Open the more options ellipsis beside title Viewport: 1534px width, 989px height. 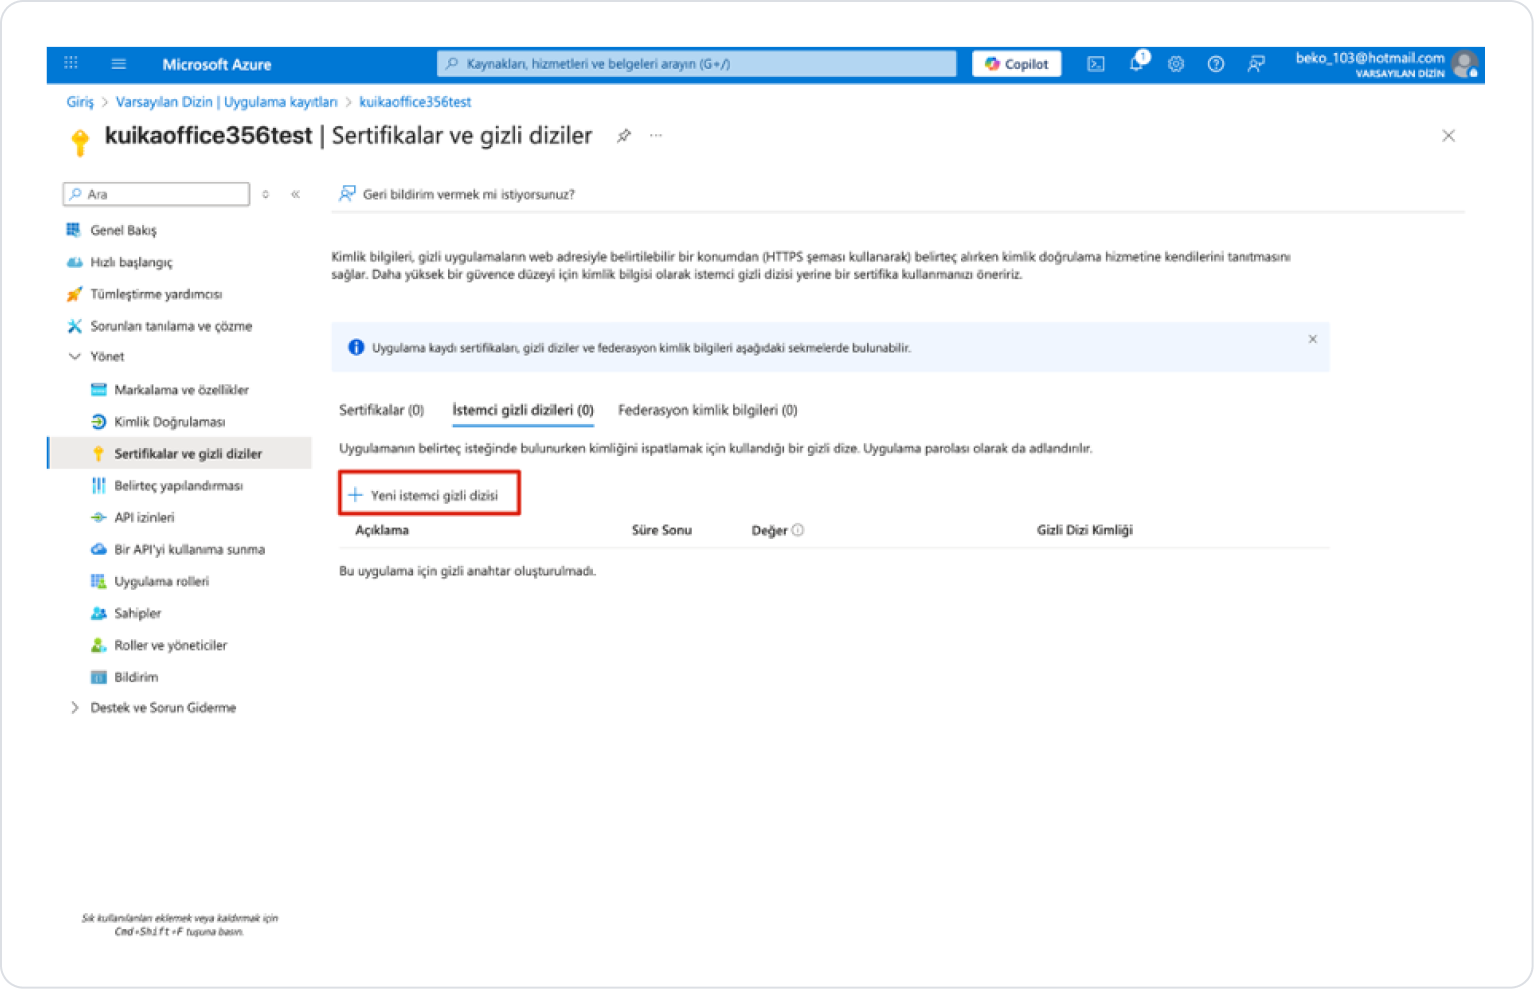[x=656, y=135]
